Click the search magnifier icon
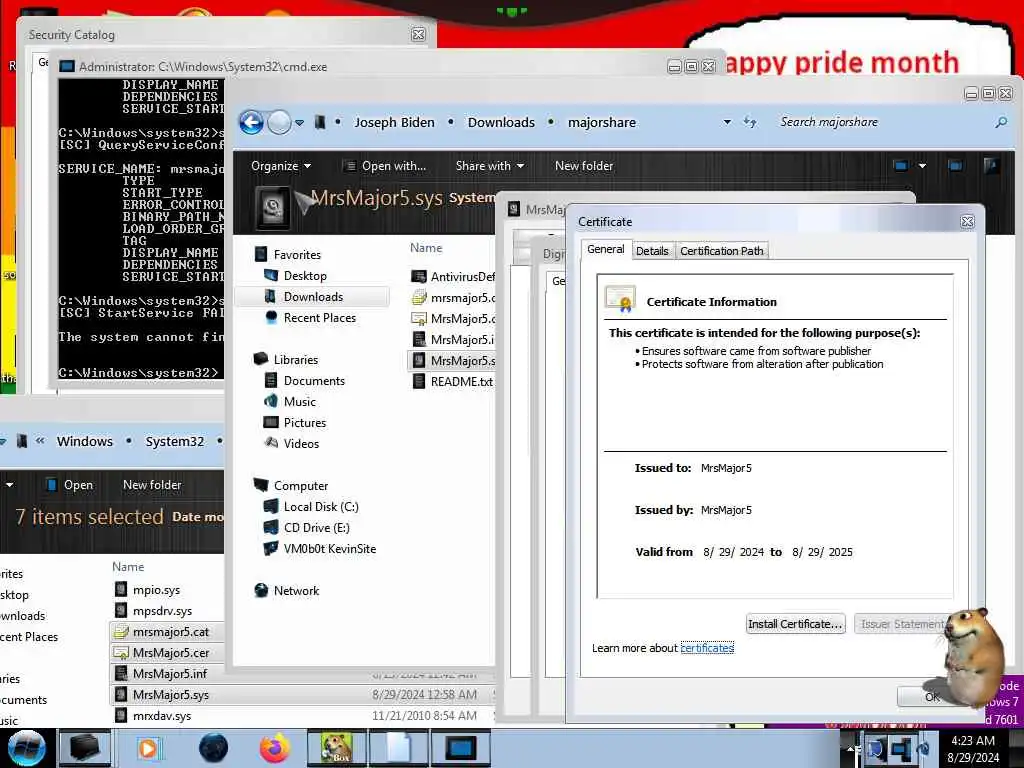The image size is (1024, 768). (1001, 122)
